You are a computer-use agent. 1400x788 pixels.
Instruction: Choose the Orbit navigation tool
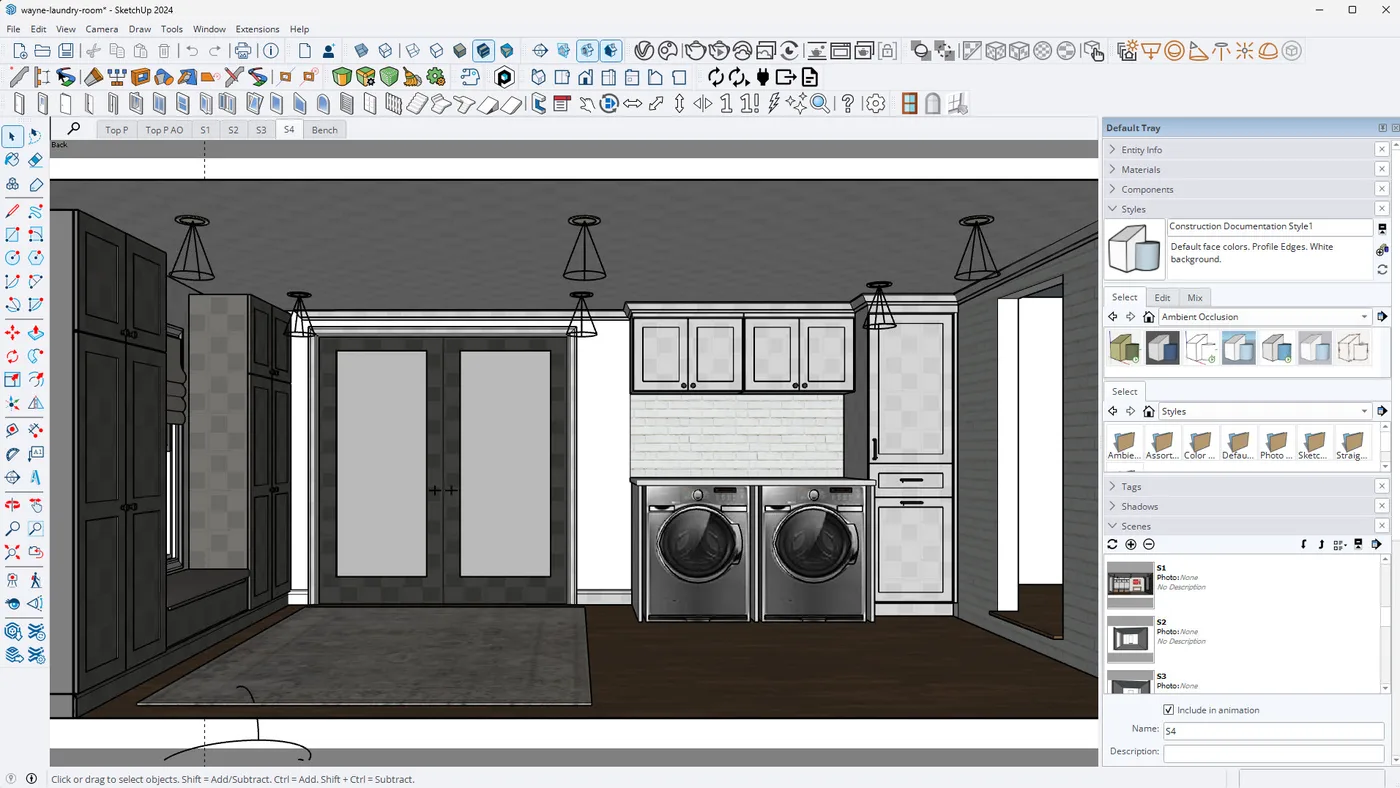click(12, 502)
